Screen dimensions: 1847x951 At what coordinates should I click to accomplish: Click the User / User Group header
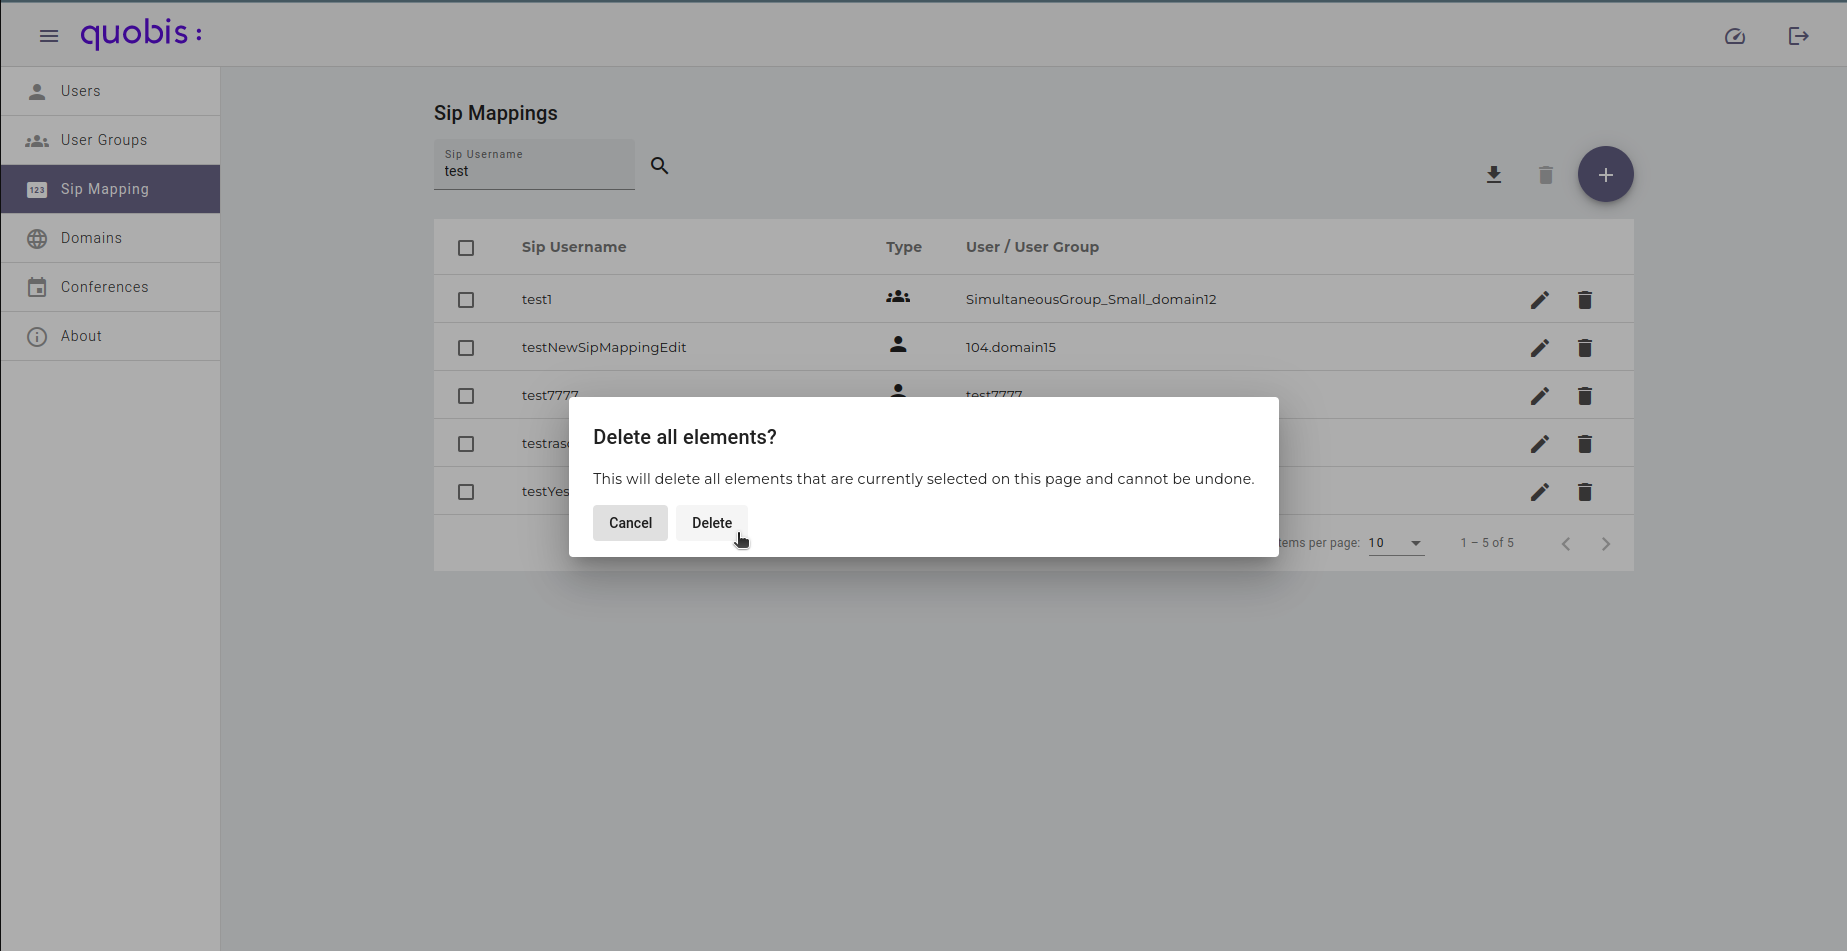click(1032, 247)
